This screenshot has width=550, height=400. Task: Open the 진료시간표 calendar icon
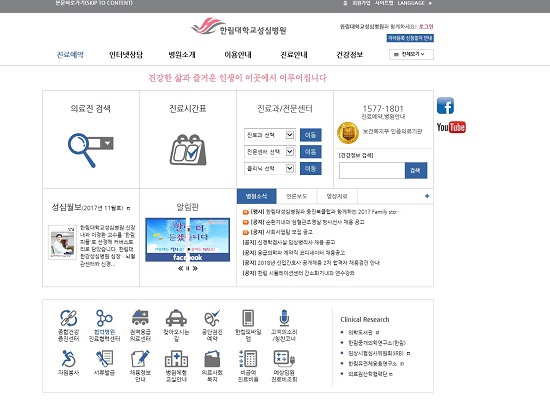188,149
